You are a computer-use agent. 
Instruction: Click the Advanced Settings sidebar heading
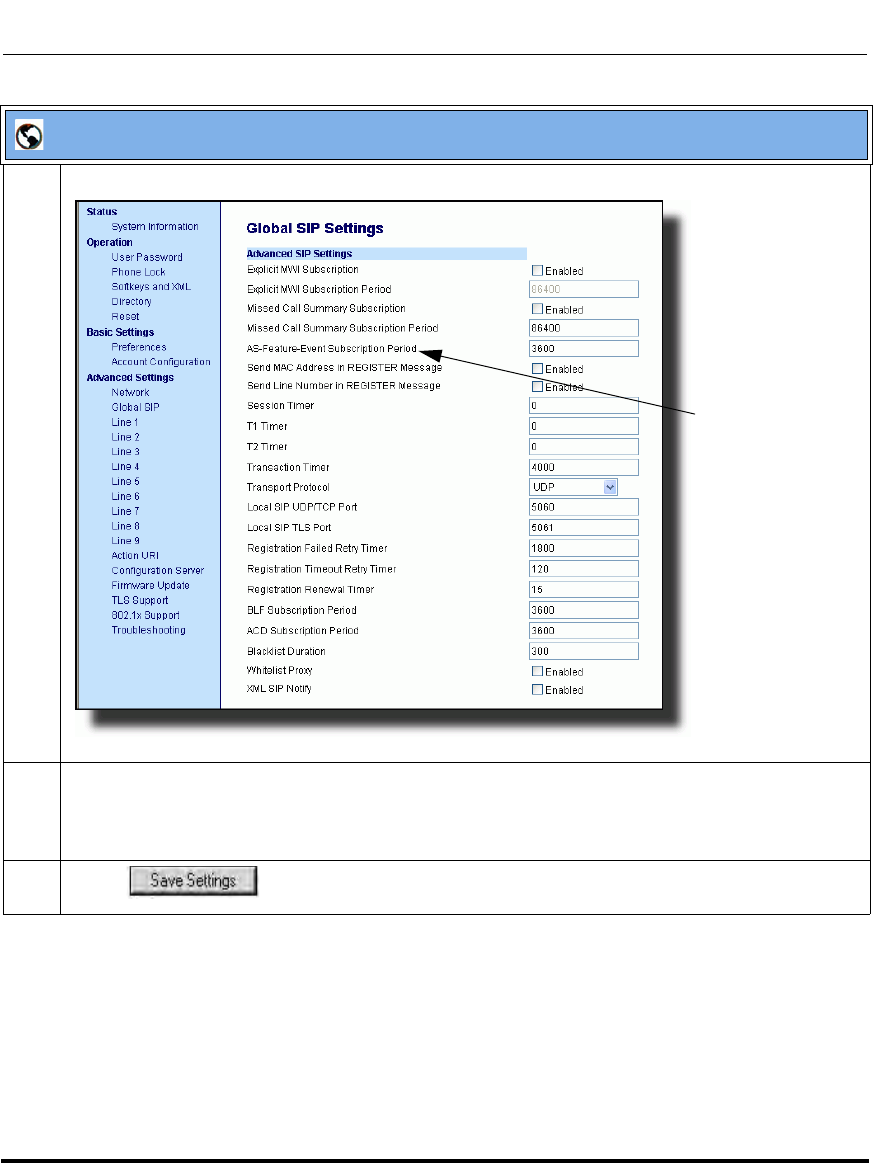130,378
